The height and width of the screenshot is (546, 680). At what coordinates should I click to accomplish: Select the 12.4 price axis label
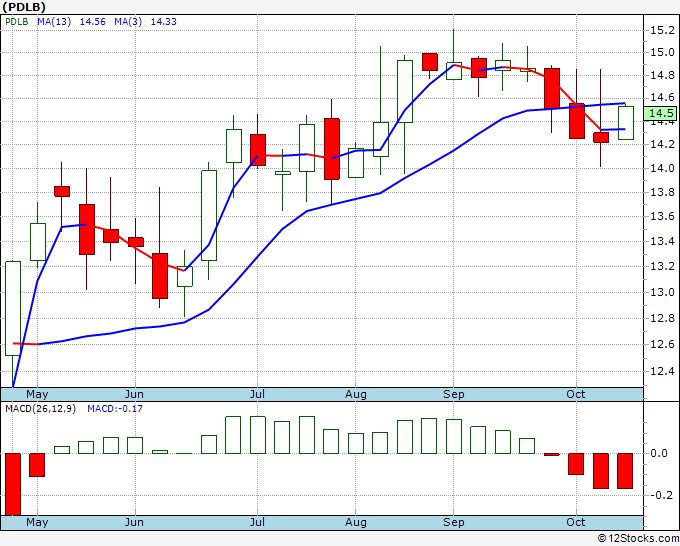[662, 371]
